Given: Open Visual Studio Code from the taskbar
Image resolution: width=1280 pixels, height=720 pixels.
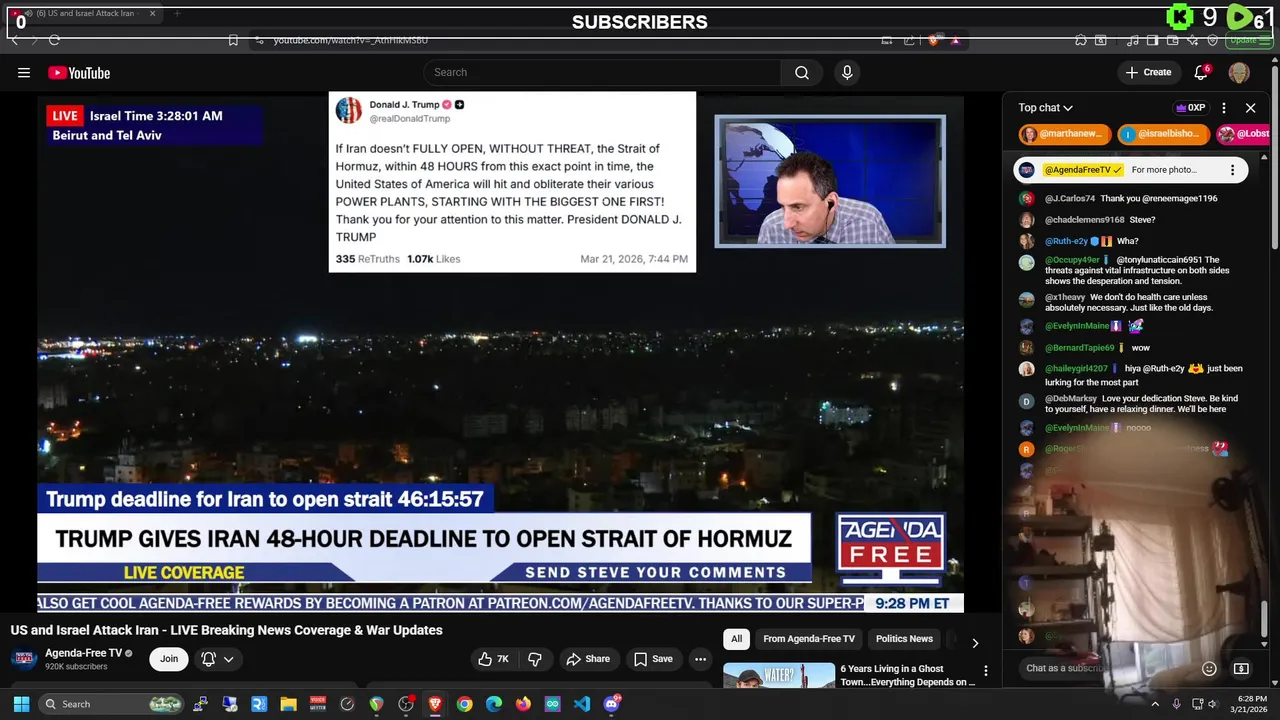Looking at the screenshot, I should click(x=582, y=704).
